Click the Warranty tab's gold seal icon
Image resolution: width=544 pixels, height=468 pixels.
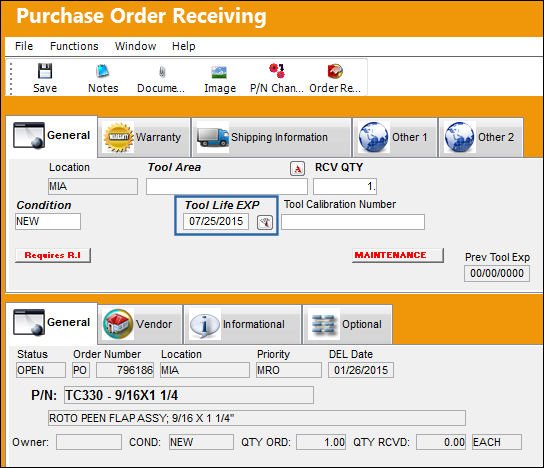118,137
